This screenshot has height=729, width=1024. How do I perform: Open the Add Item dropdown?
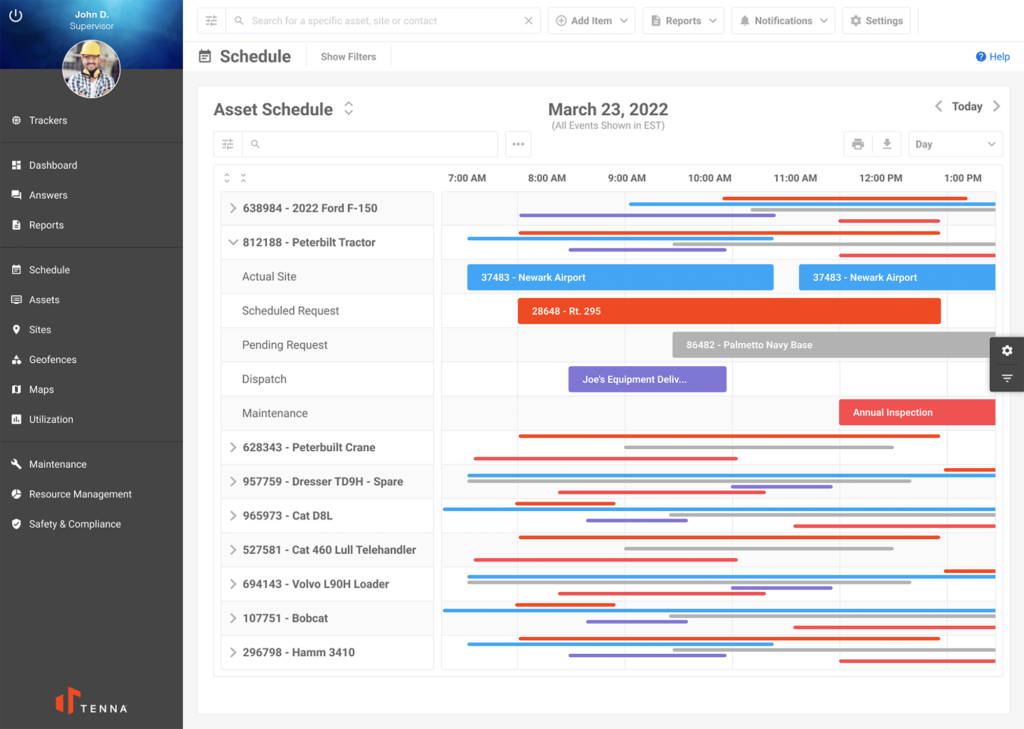591,21
